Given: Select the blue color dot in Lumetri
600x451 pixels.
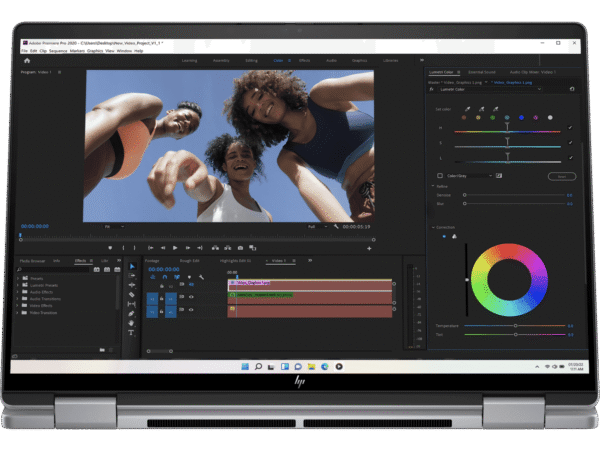Looking at the screenshot, I should pyautogui.click(x=521, y=117).
